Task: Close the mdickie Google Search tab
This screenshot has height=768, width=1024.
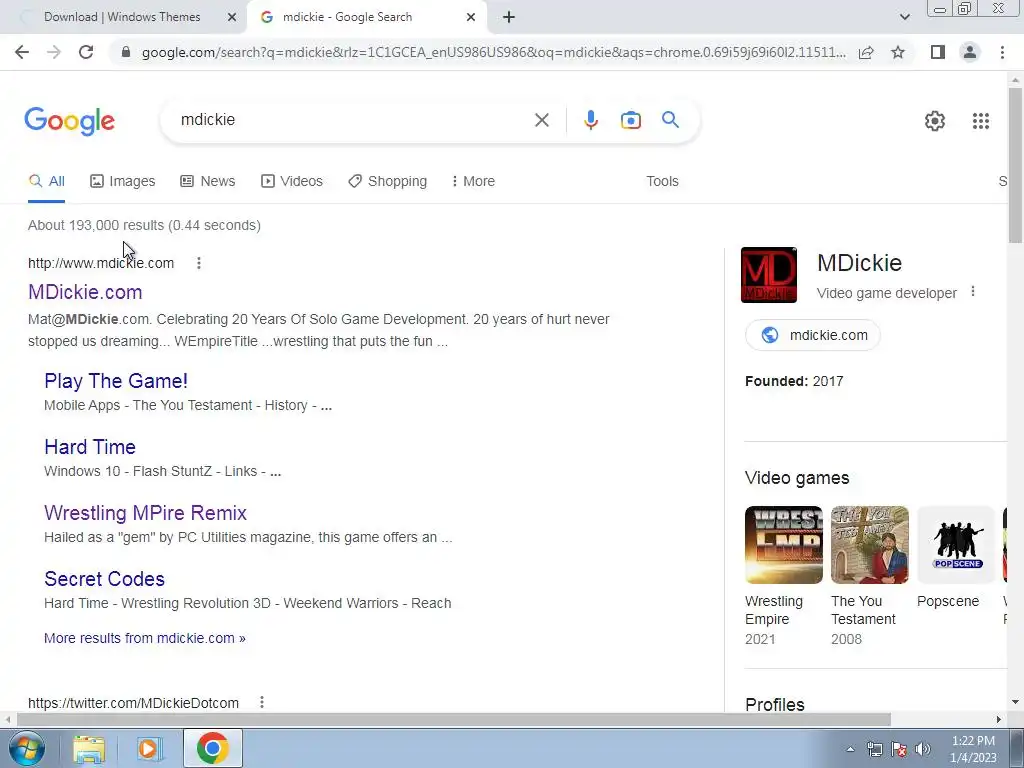Action: point(471,17)
